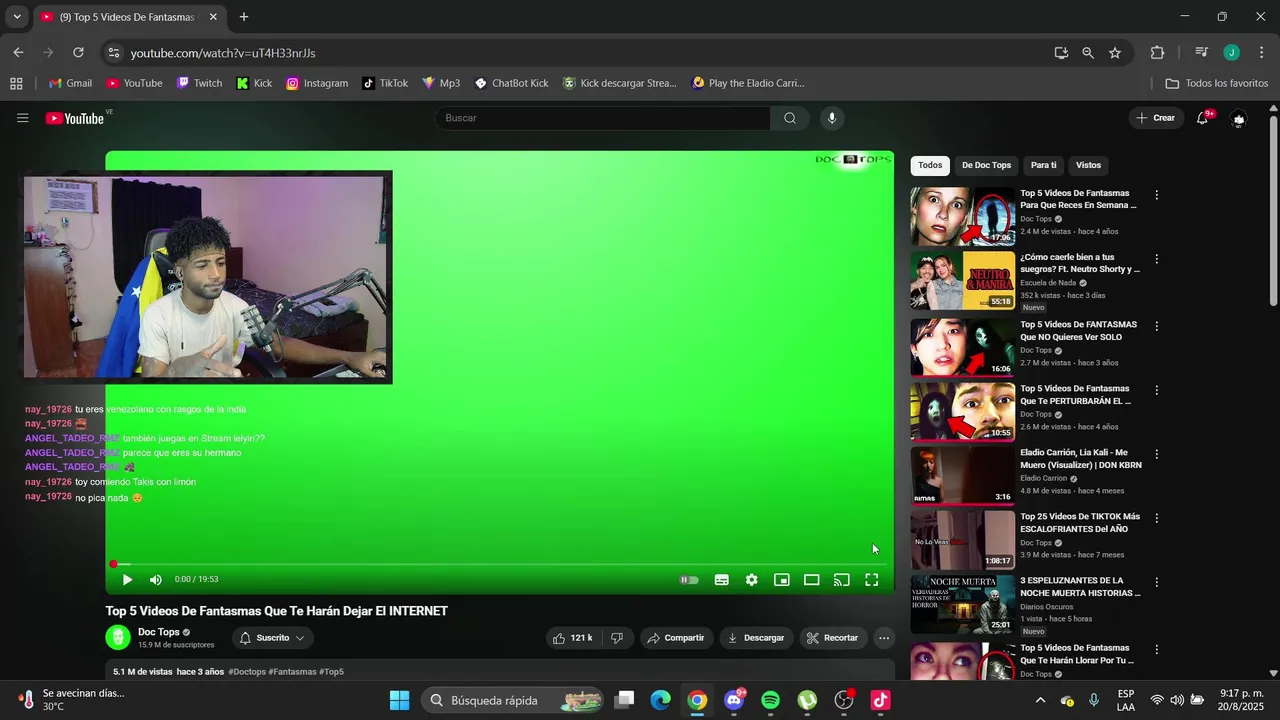The width and height of the screenshot is (1280, 720).
Task: Open more actions menu beside Recortar
Action: pyautogui.click(x=883, y=638)
